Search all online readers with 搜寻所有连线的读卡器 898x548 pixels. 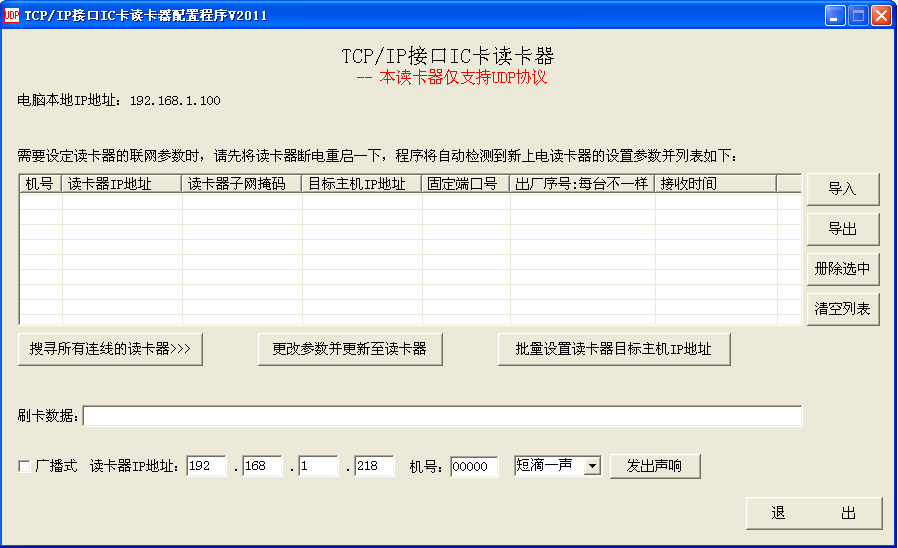[x=110, y=349]
